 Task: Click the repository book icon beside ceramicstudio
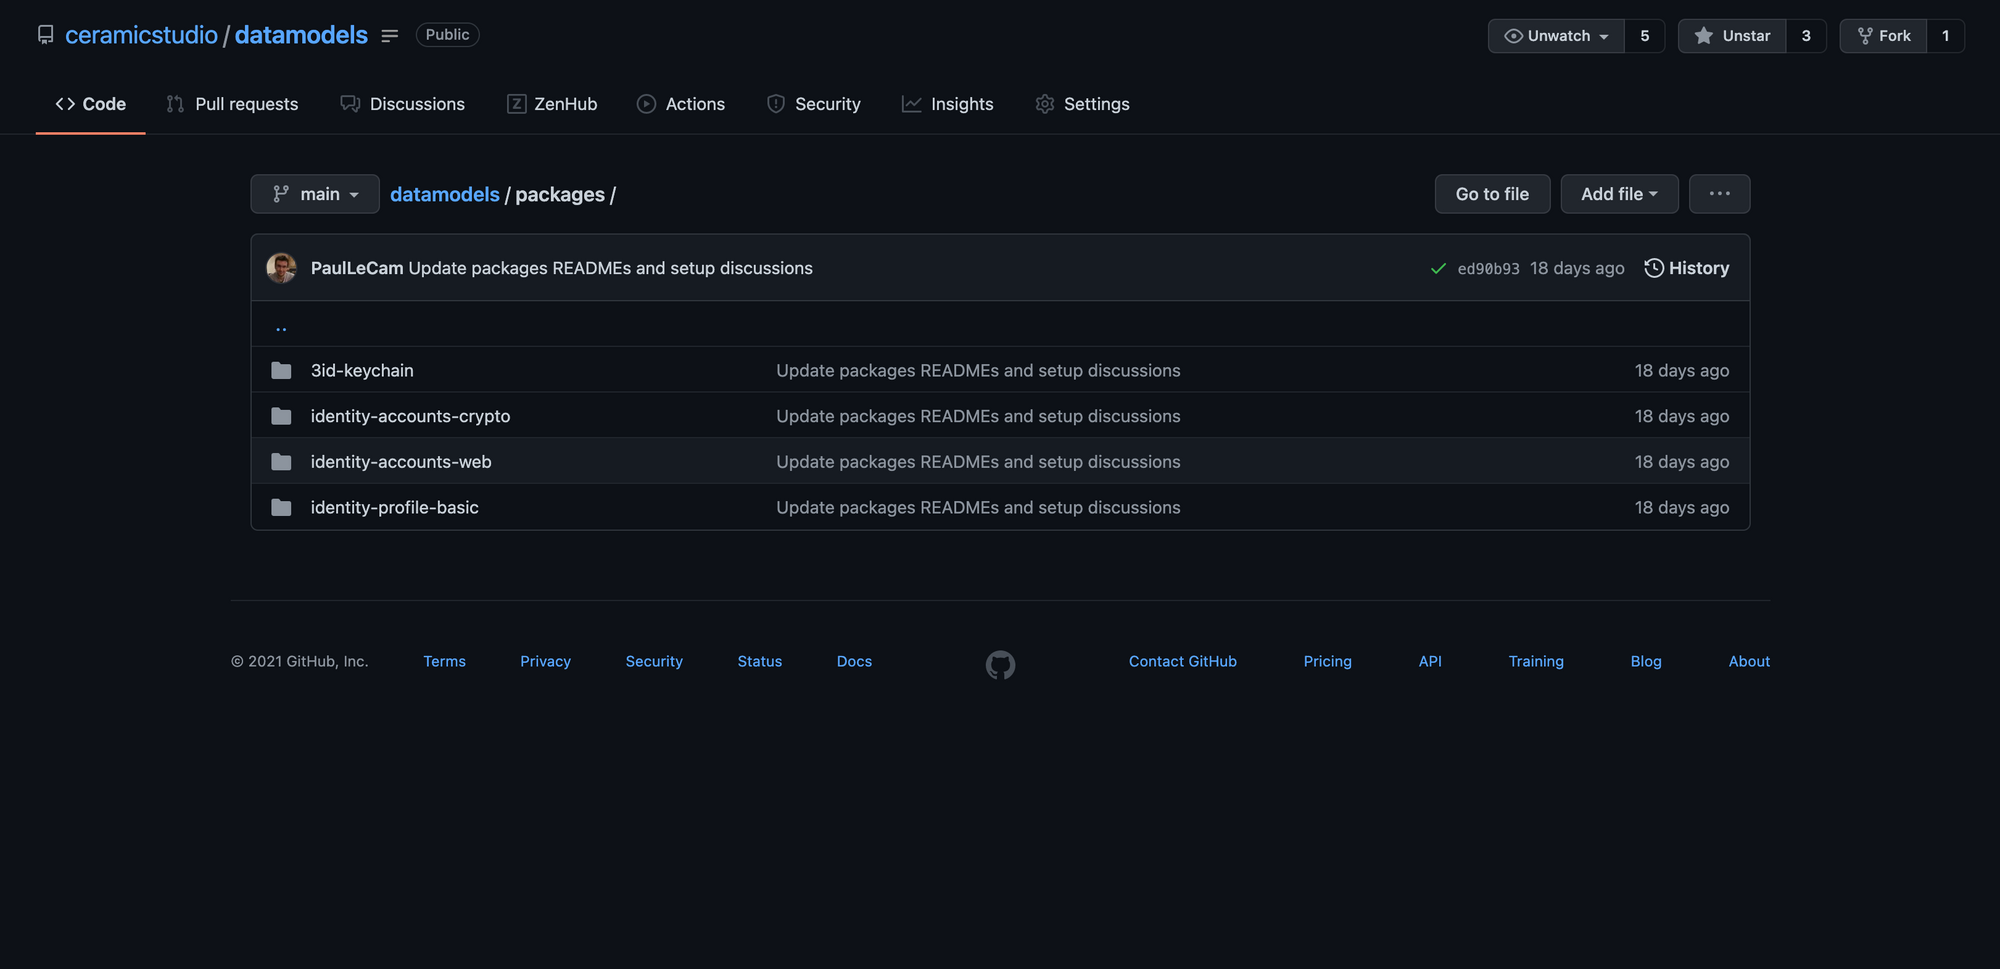click(x=45, y=35)
